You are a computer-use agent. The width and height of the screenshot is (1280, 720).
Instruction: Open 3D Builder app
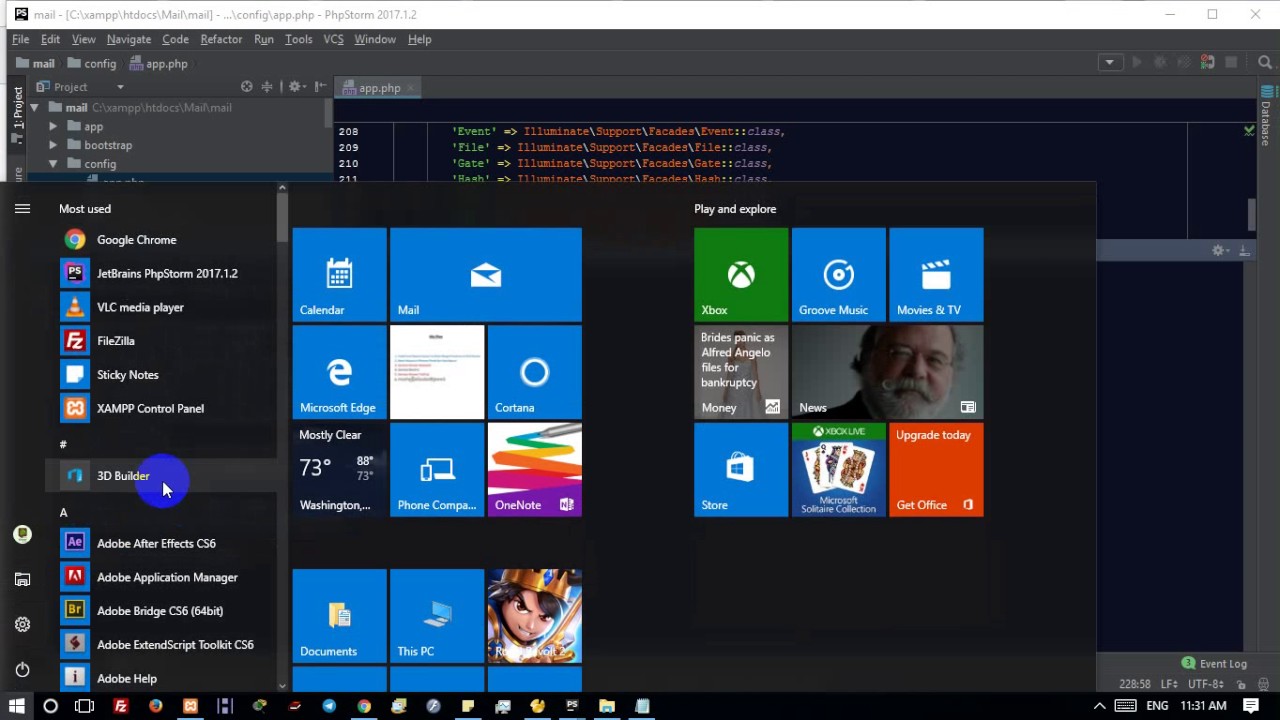pos(160,476)
